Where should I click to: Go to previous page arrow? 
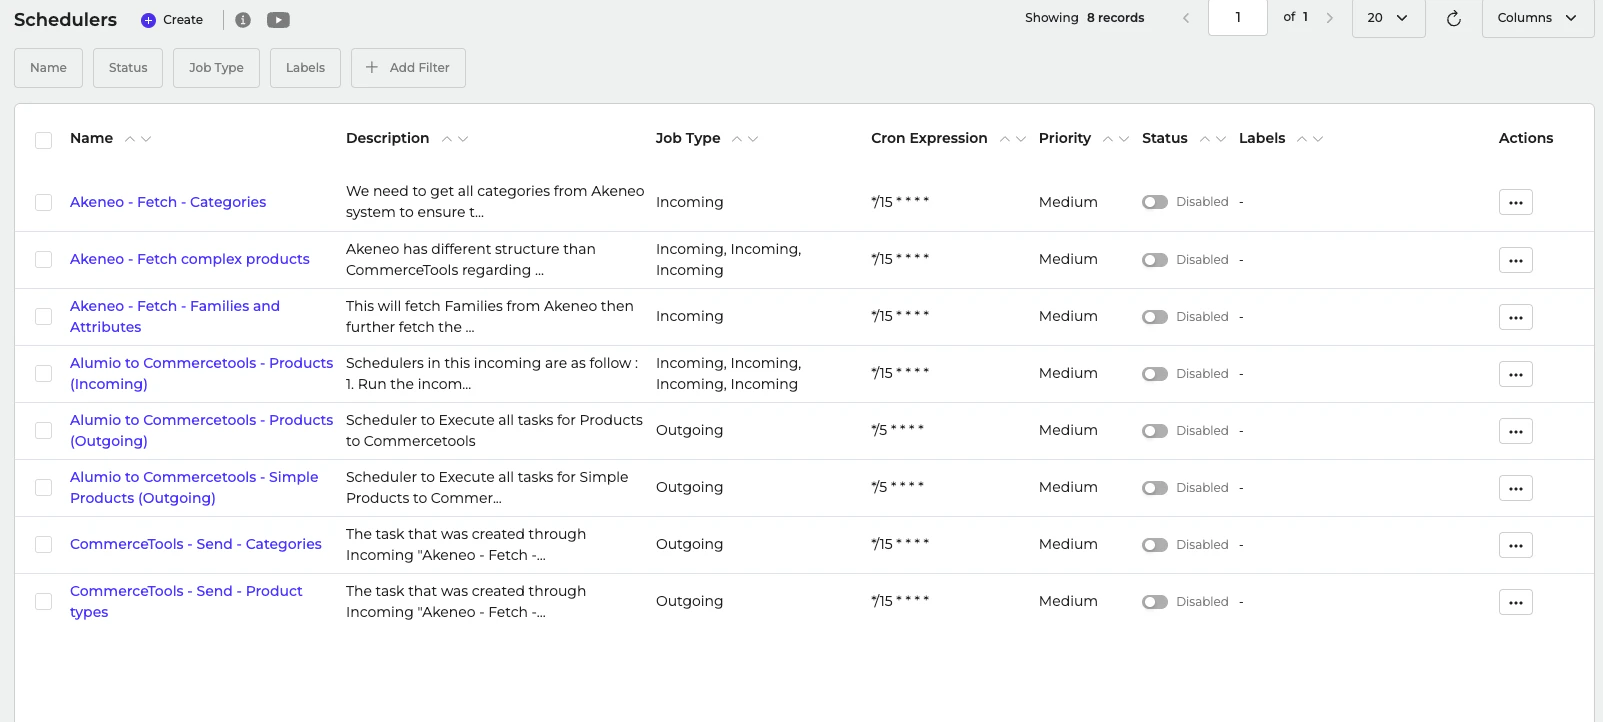tap(1186, 18)
